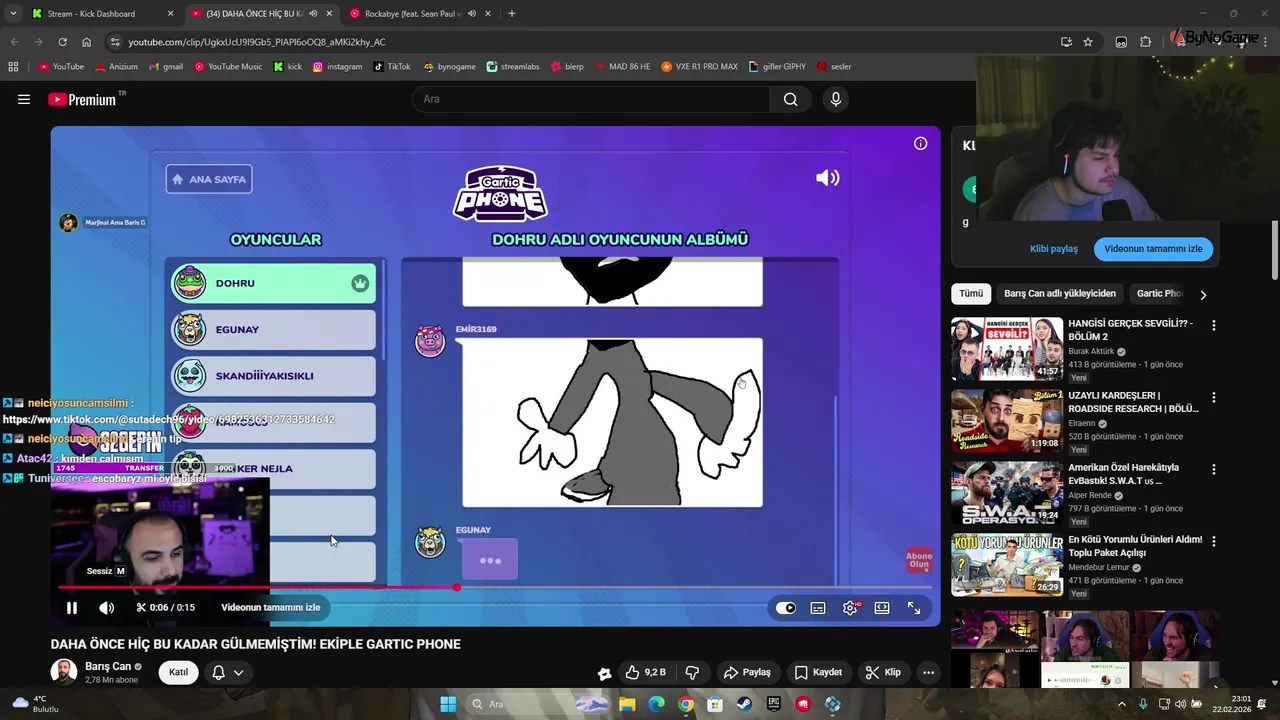Enter fullscreen in the video player
Image resolution: width=1280 pixels, height=720 pixels.
click(914, 608)
